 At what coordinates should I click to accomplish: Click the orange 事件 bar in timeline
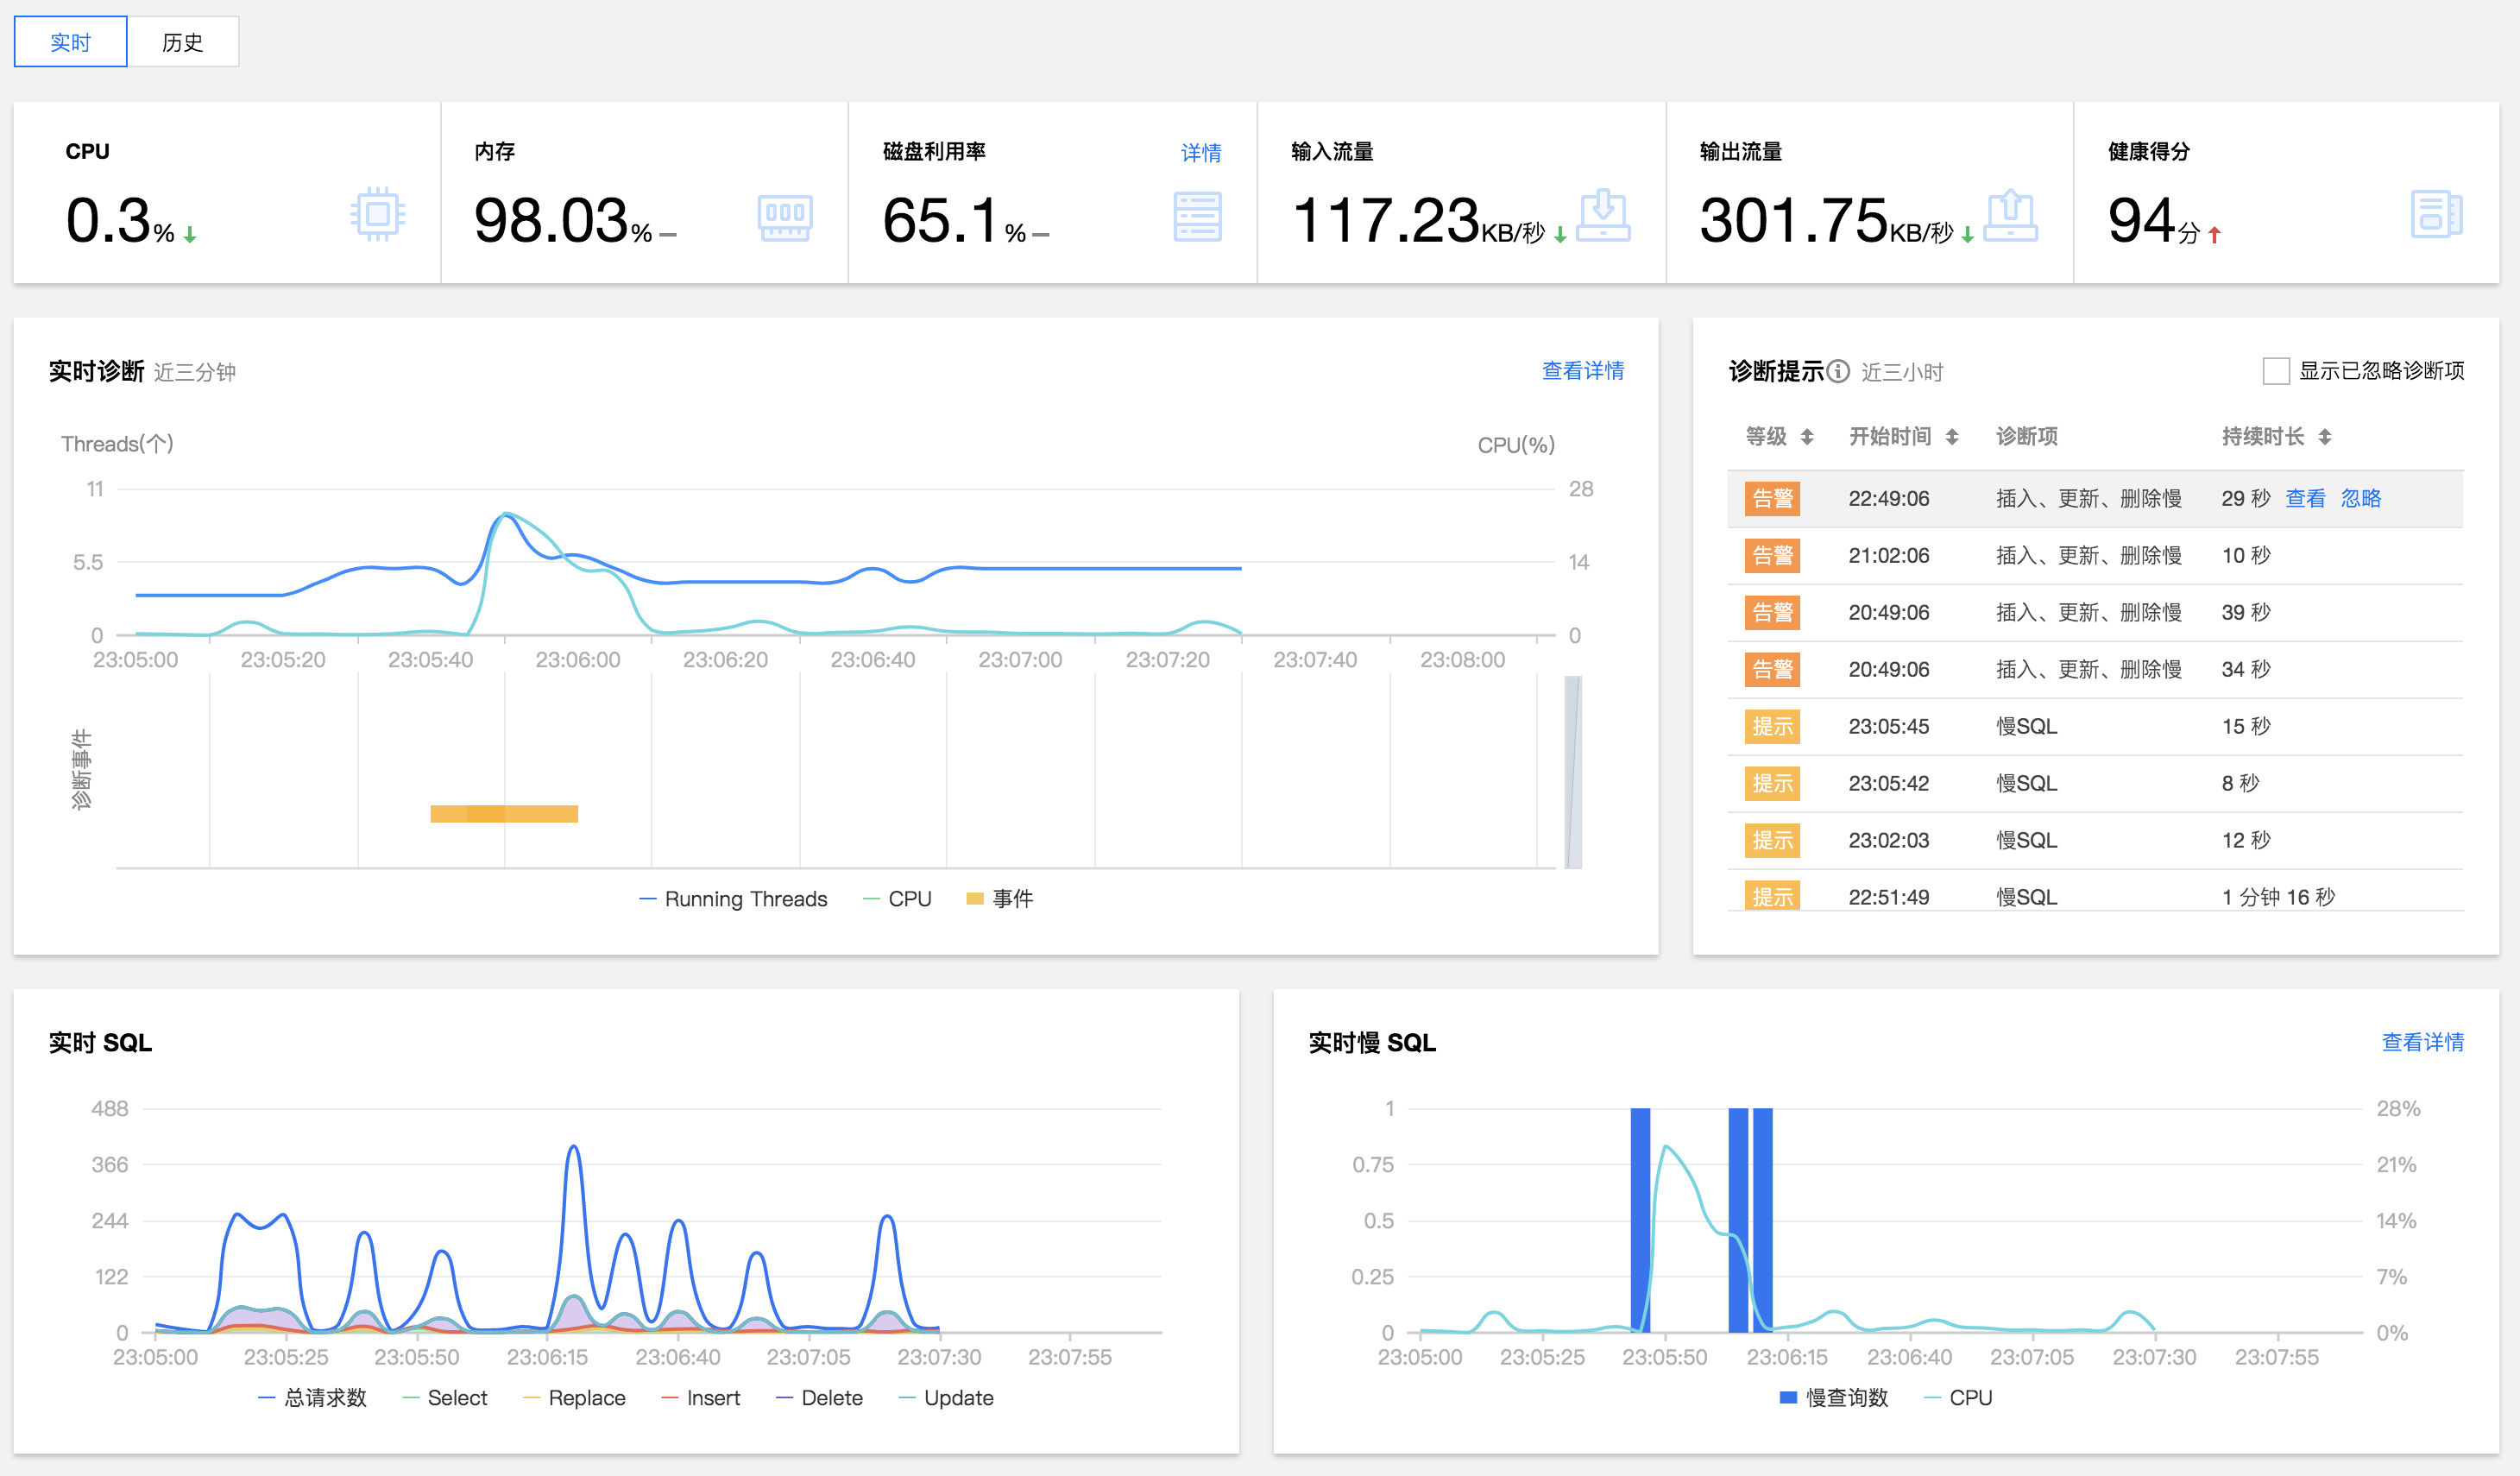504,814
